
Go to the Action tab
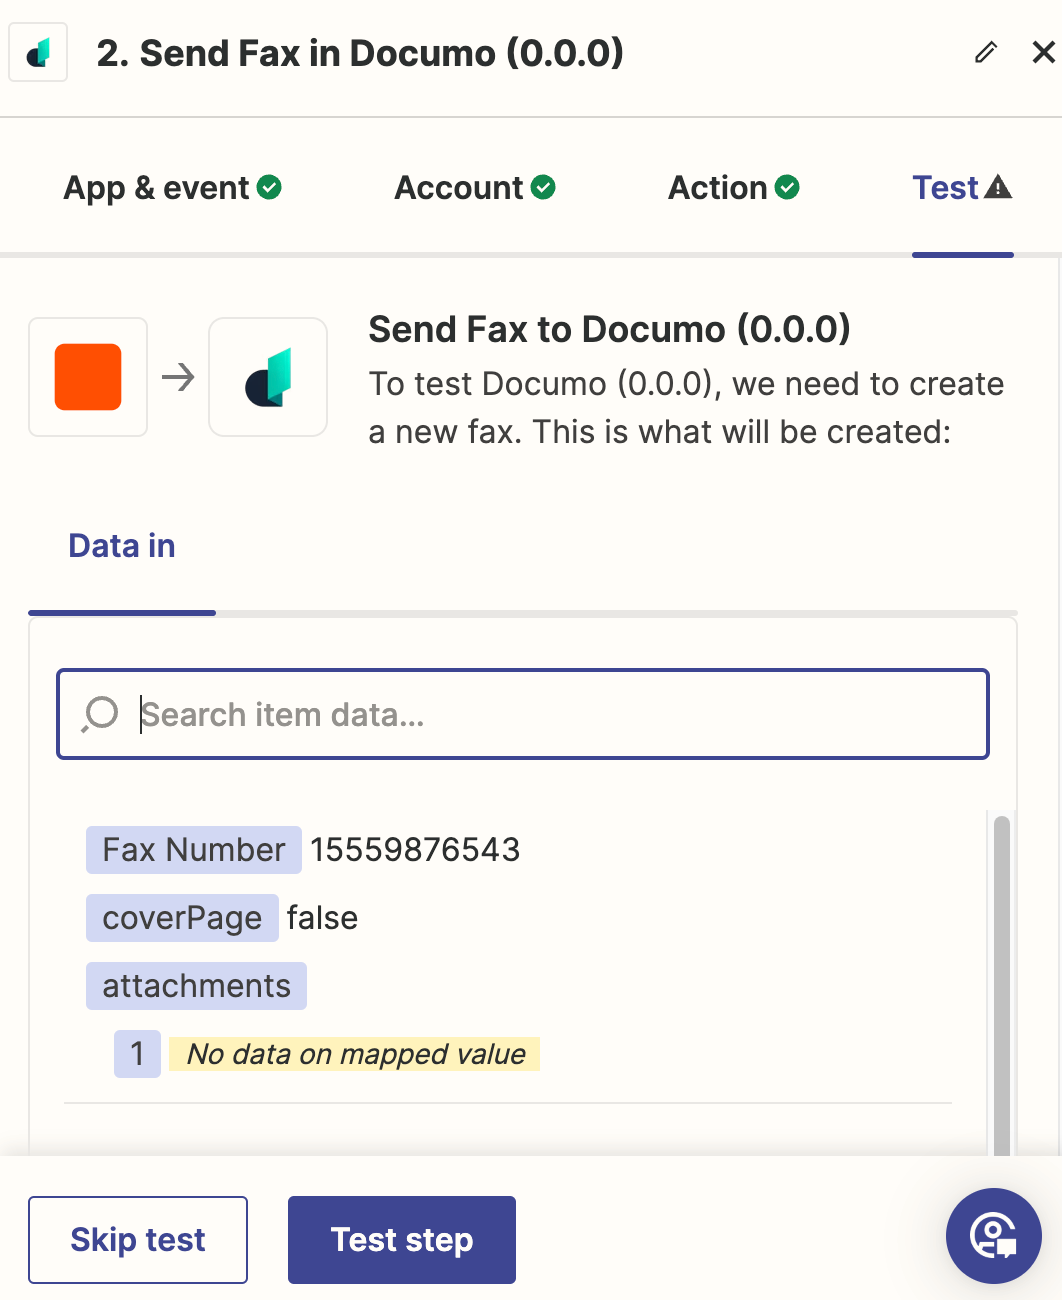click(734, 188)
